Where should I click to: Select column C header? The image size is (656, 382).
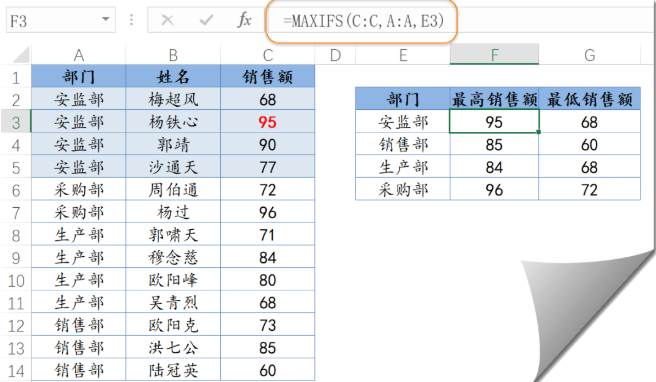point(268,55)
